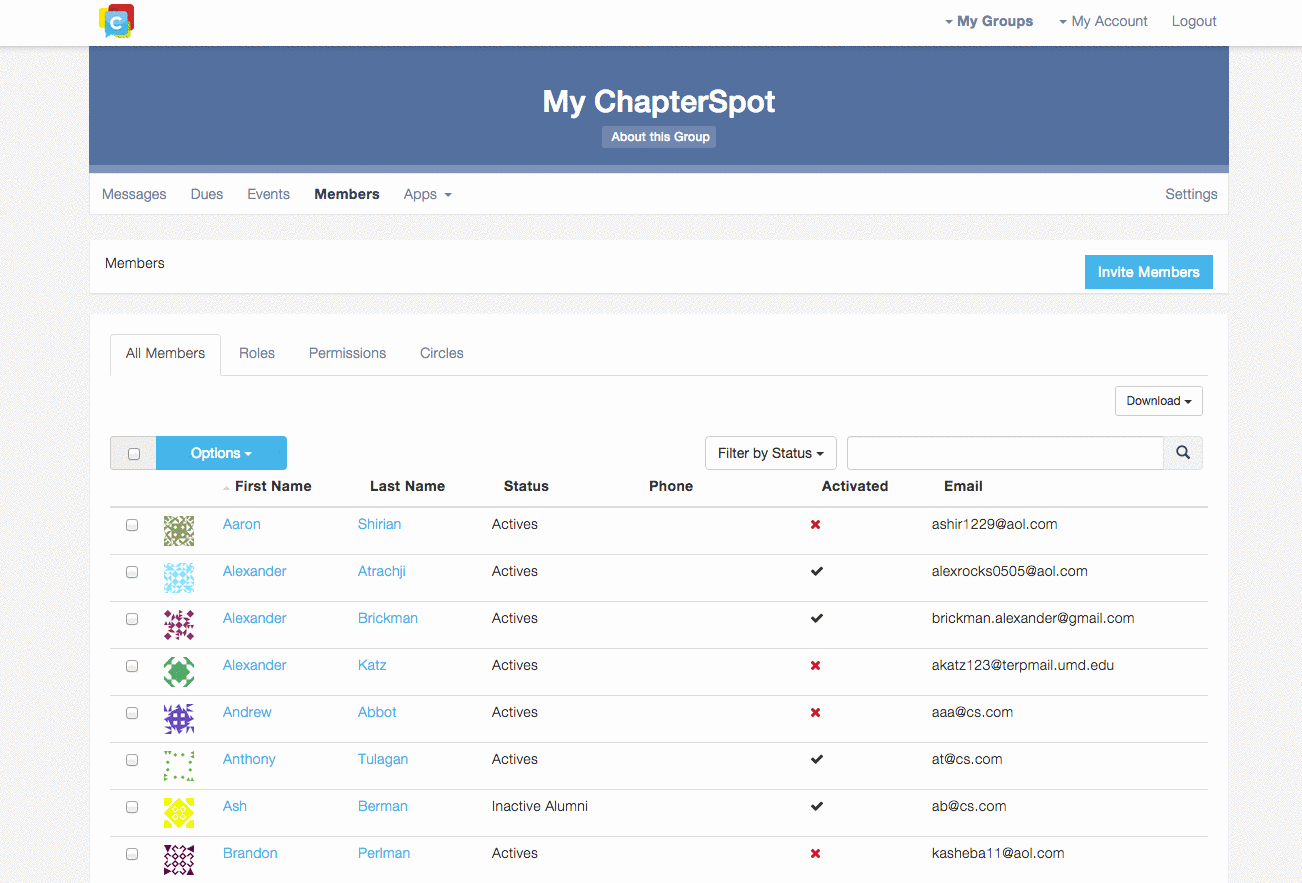The height and width of the screenshot is (883, 1302).
Task: Open Alexander Brickman's avatar image
Action: 179,625
